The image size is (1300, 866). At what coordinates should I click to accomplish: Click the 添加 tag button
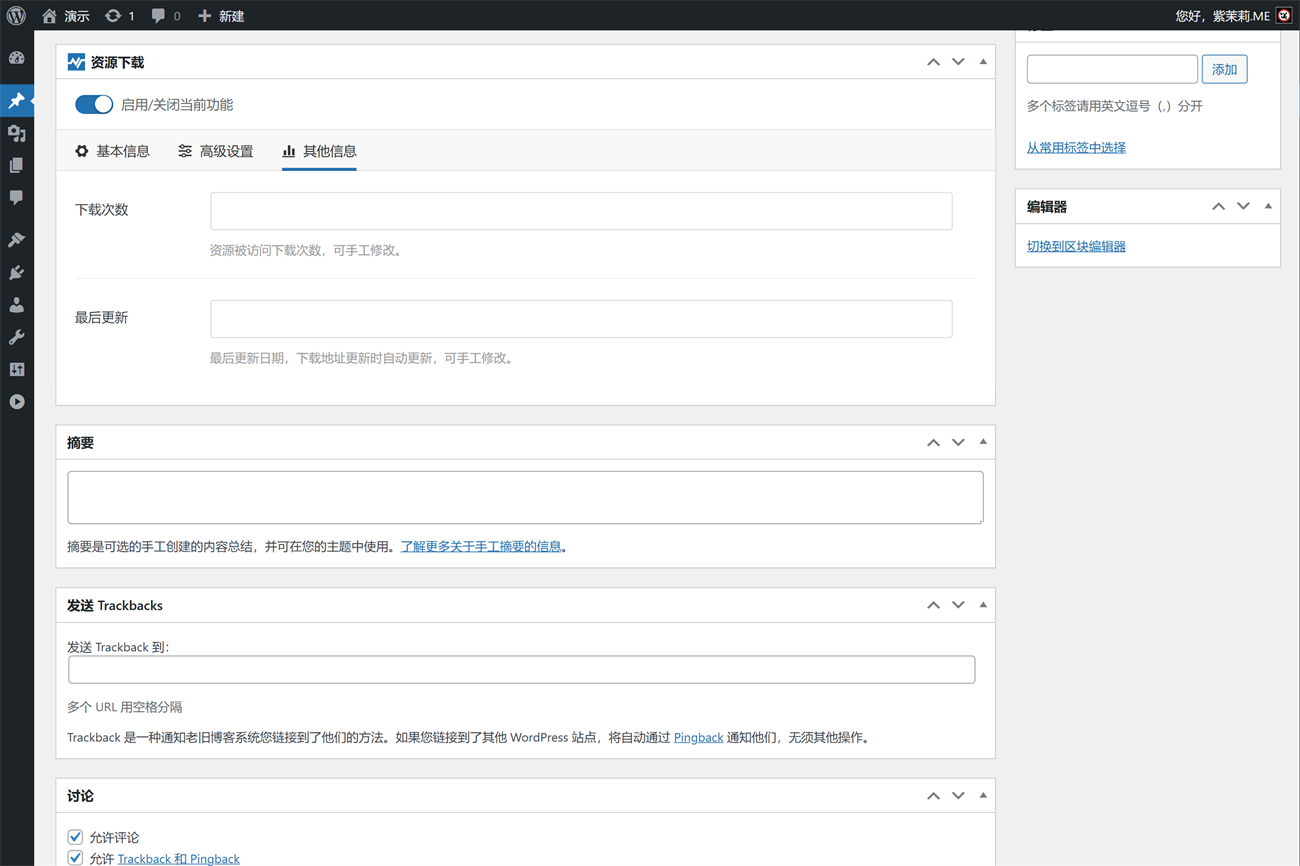tap(1224, 69)
